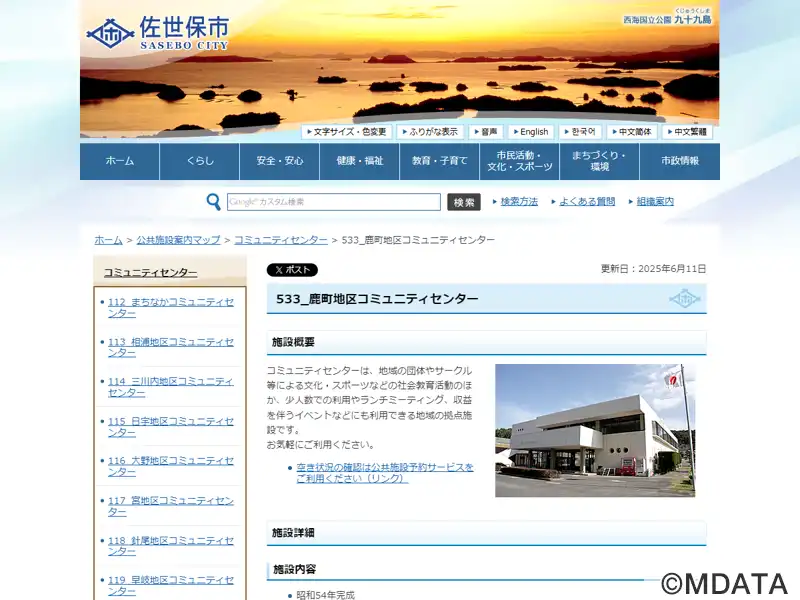Open the 検索方法 link

[519, 202]
